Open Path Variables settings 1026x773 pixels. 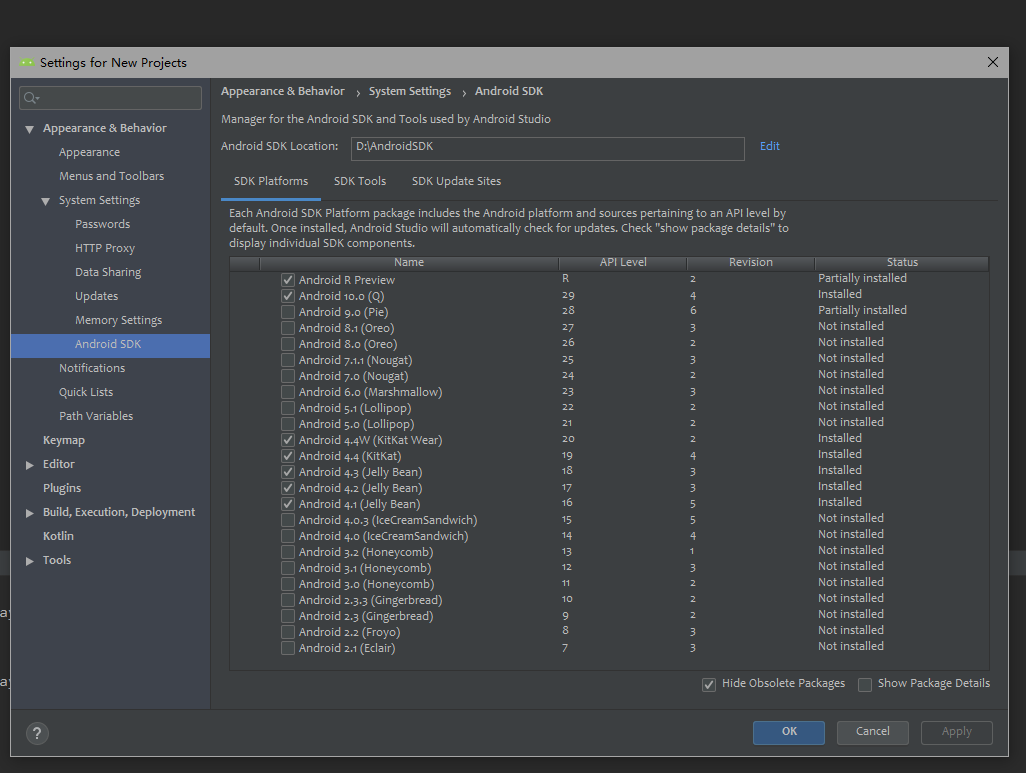pyautogui.click(x=96, y=416)
